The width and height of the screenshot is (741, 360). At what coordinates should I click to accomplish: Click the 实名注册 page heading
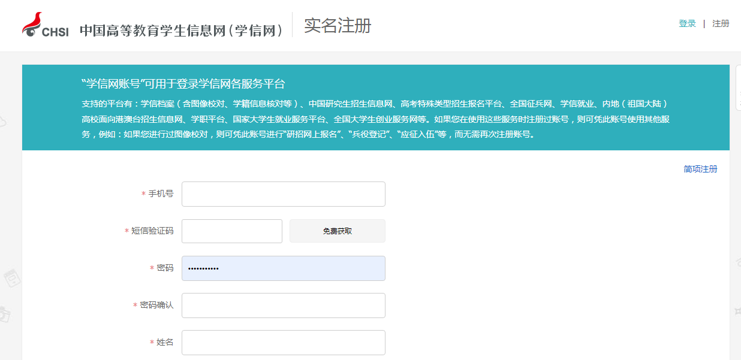coord(337,26)
